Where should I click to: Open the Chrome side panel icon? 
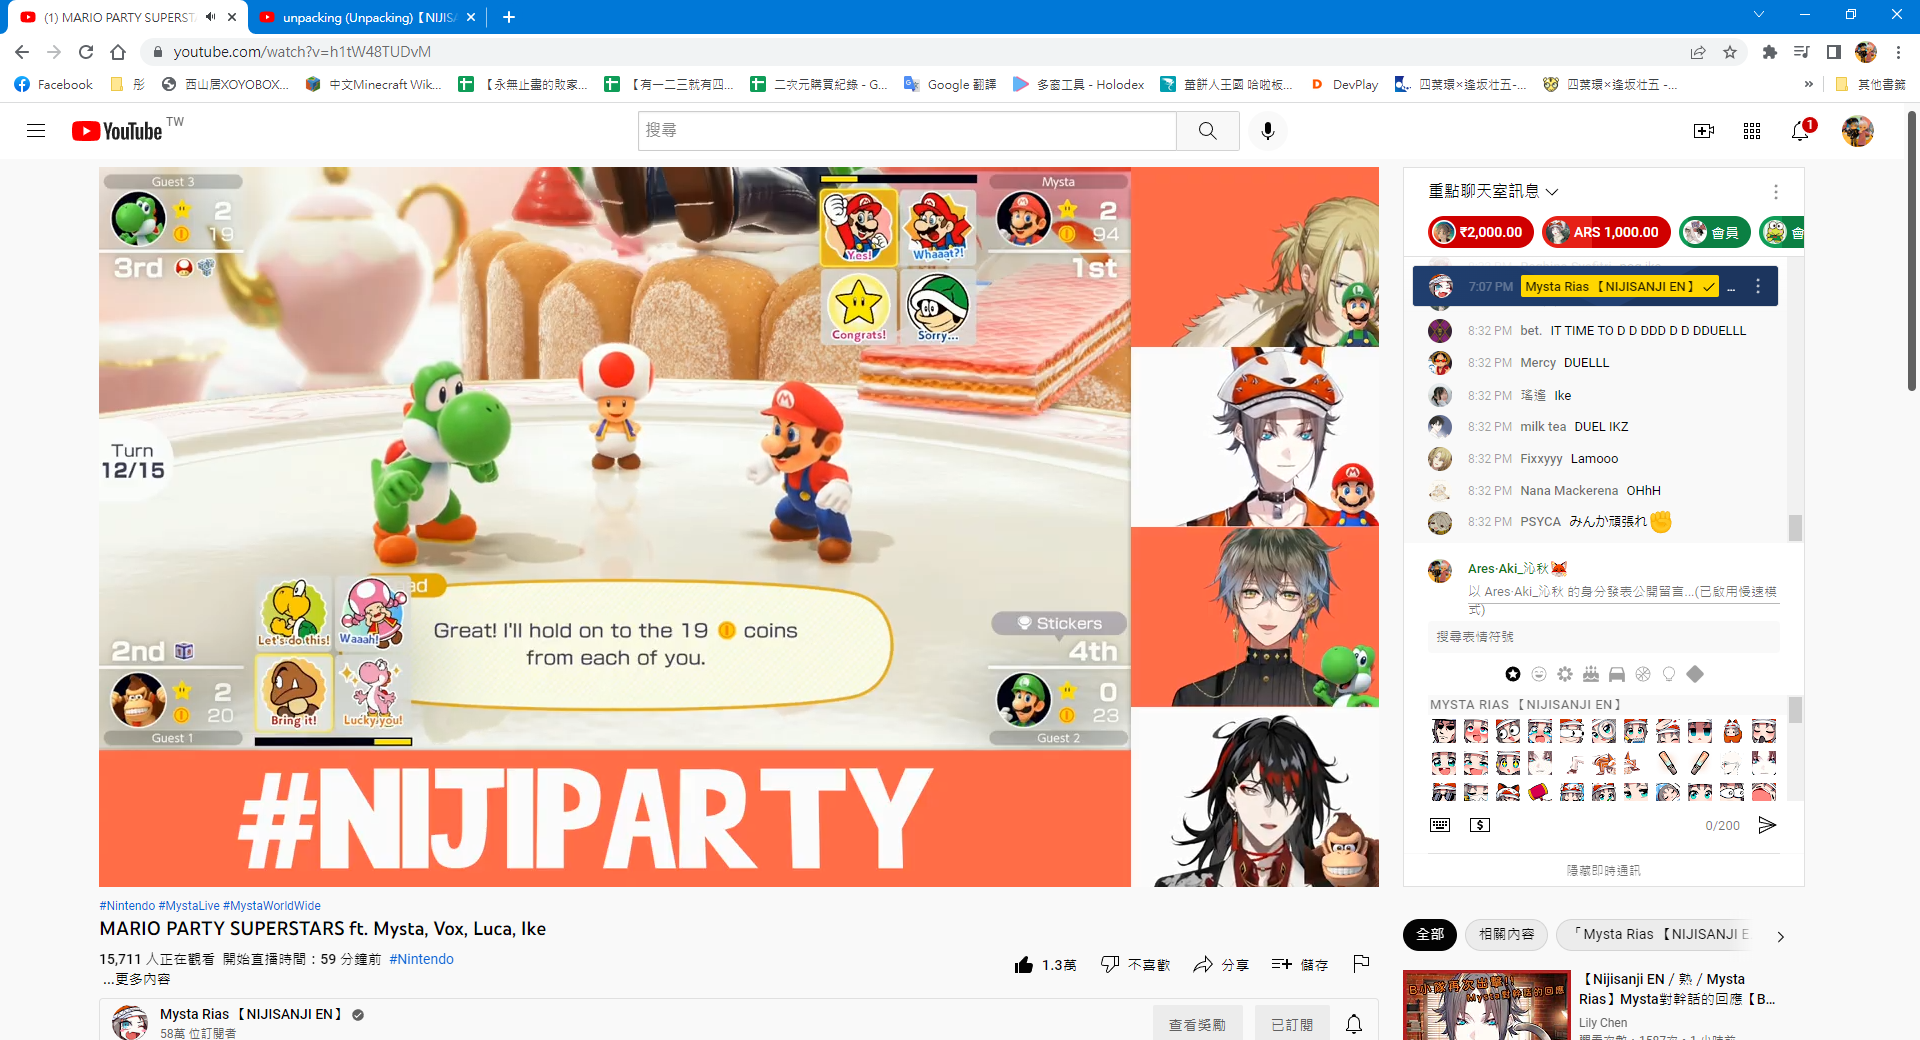click(1834, 52)
